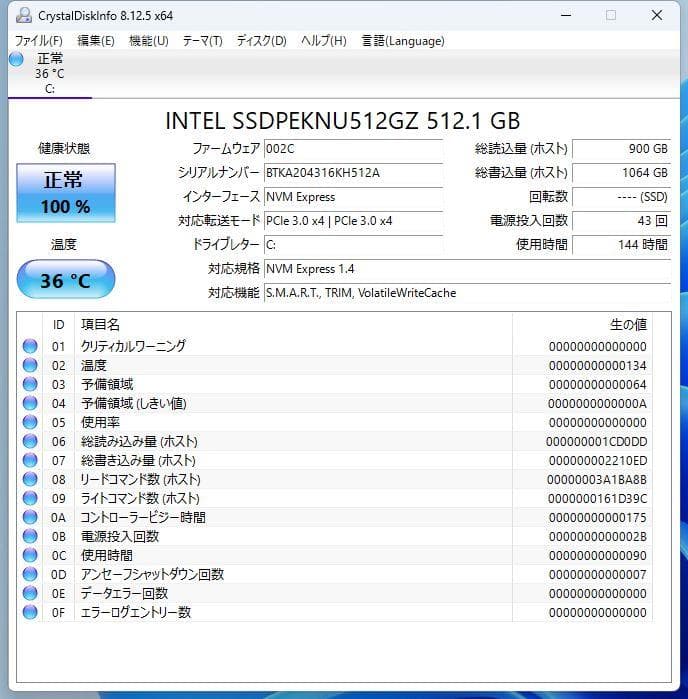Click status orb for 07 総書き込み量 row
The height and width of the screenshot is (699, 688).
pos(30,460)
